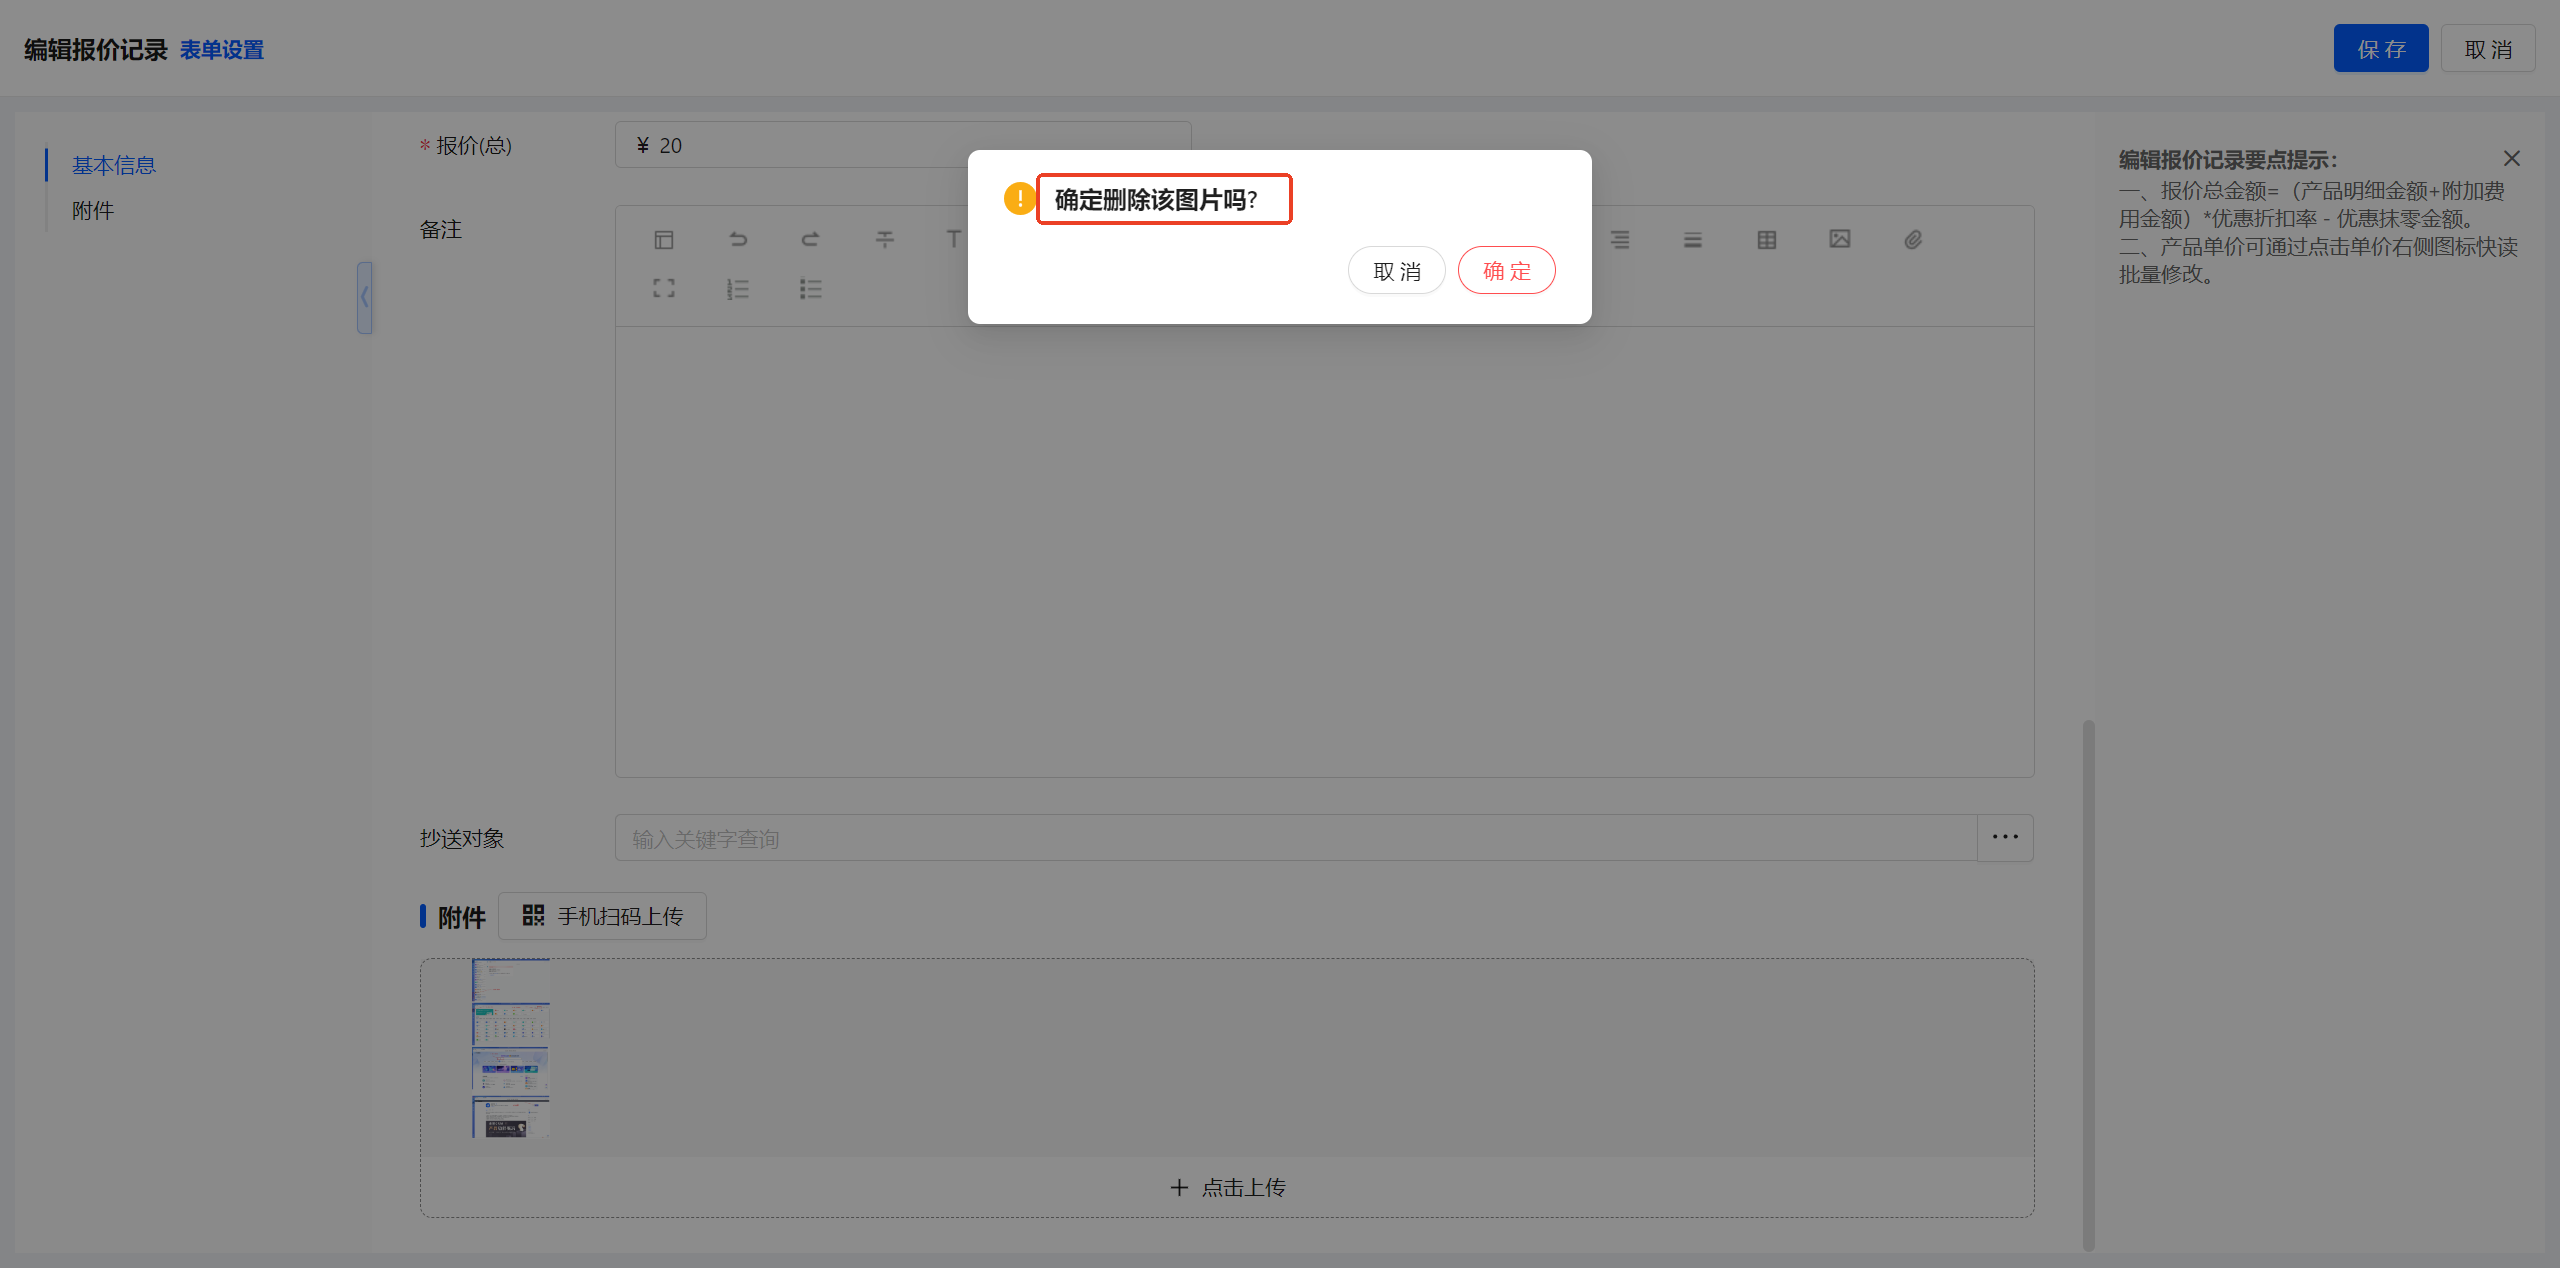Click the undo icon in remarks editor
Viewport: 2560px width, 1268px height.
click(738, 240)
